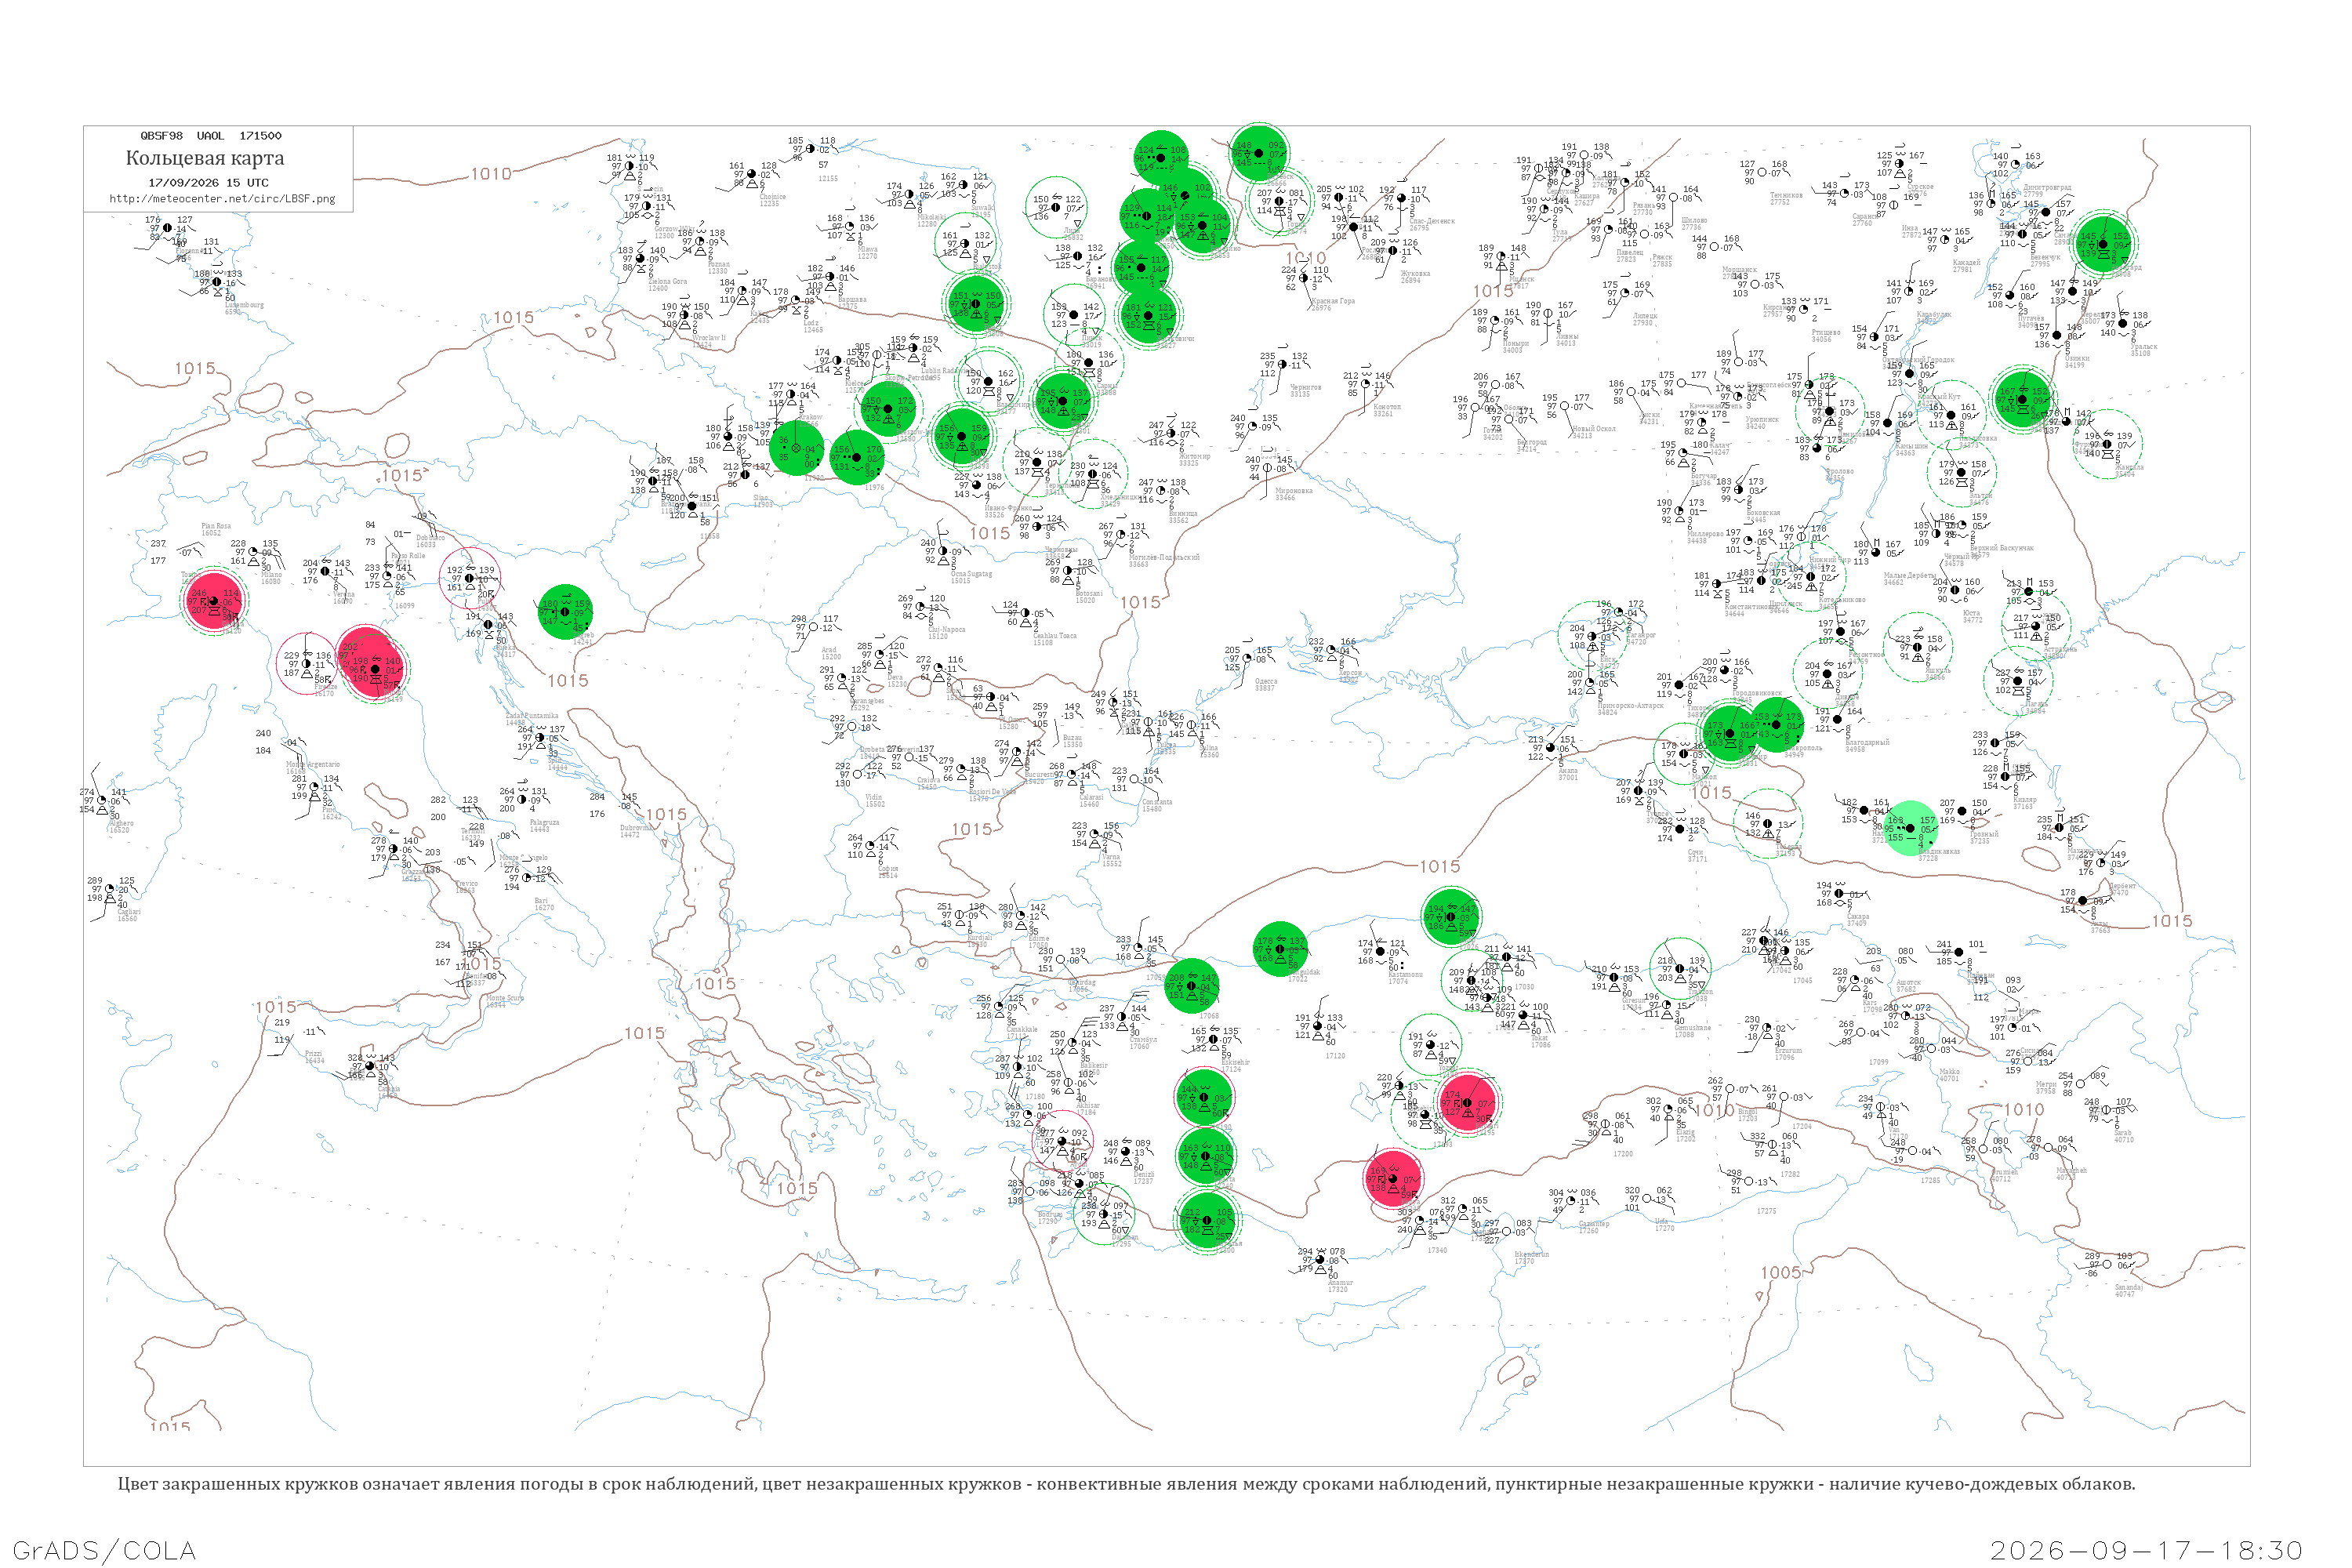Image resolution: width=2352 pixels, height=1568 pixels.
Task: Click the red thunderstorm marker at Torino
Action: pos(213,602)
